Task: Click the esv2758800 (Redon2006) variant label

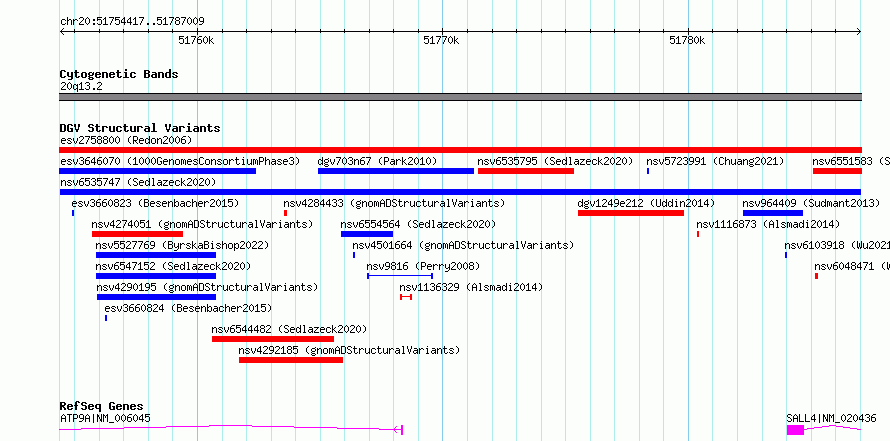Action: pyautogui.click(x=126, y=140)
